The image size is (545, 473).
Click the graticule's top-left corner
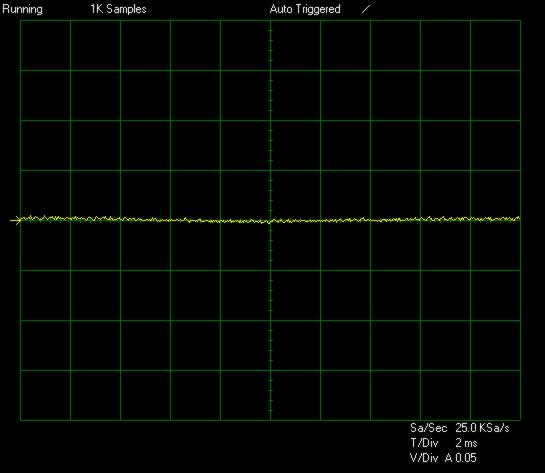coord(21,21)
